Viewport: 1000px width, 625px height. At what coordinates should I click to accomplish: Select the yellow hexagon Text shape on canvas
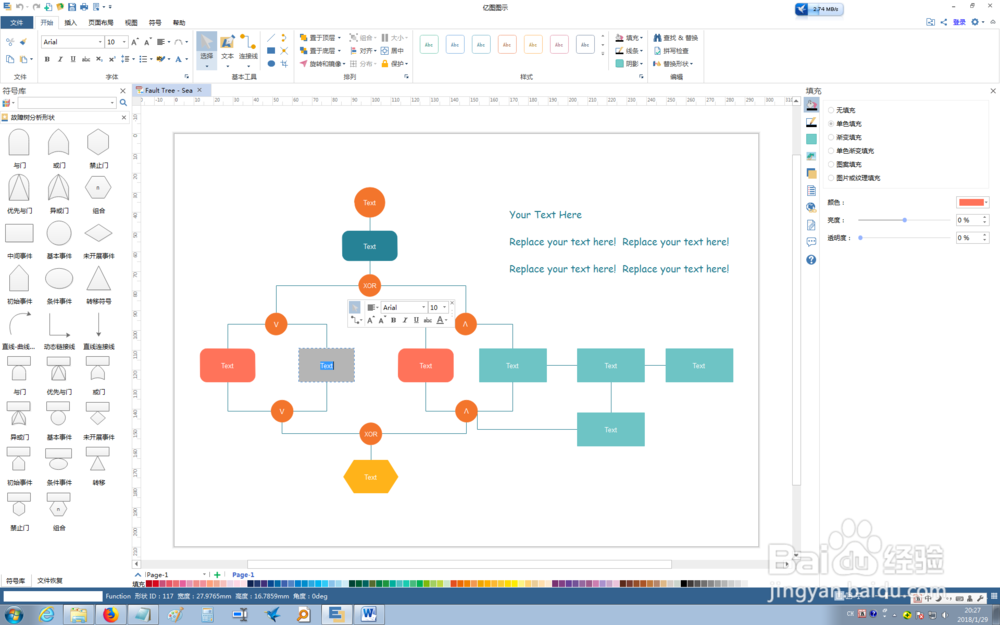[x=371, y=477]
